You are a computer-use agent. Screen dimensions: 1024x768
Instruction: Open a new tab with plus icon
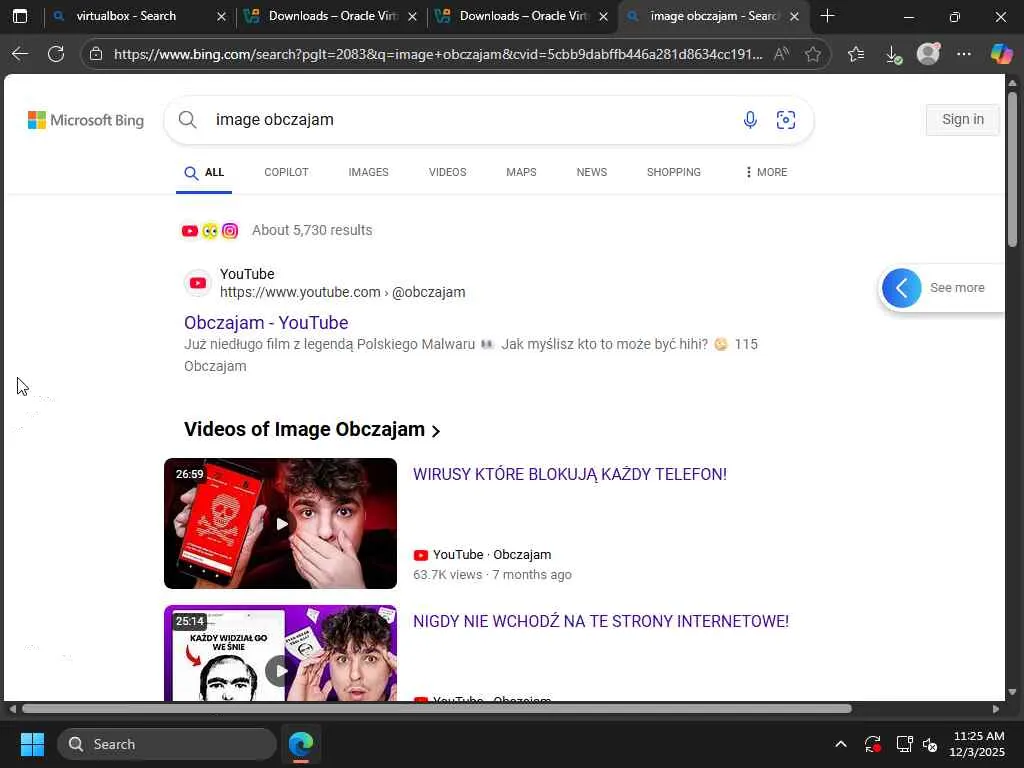[x=827, y=16]
